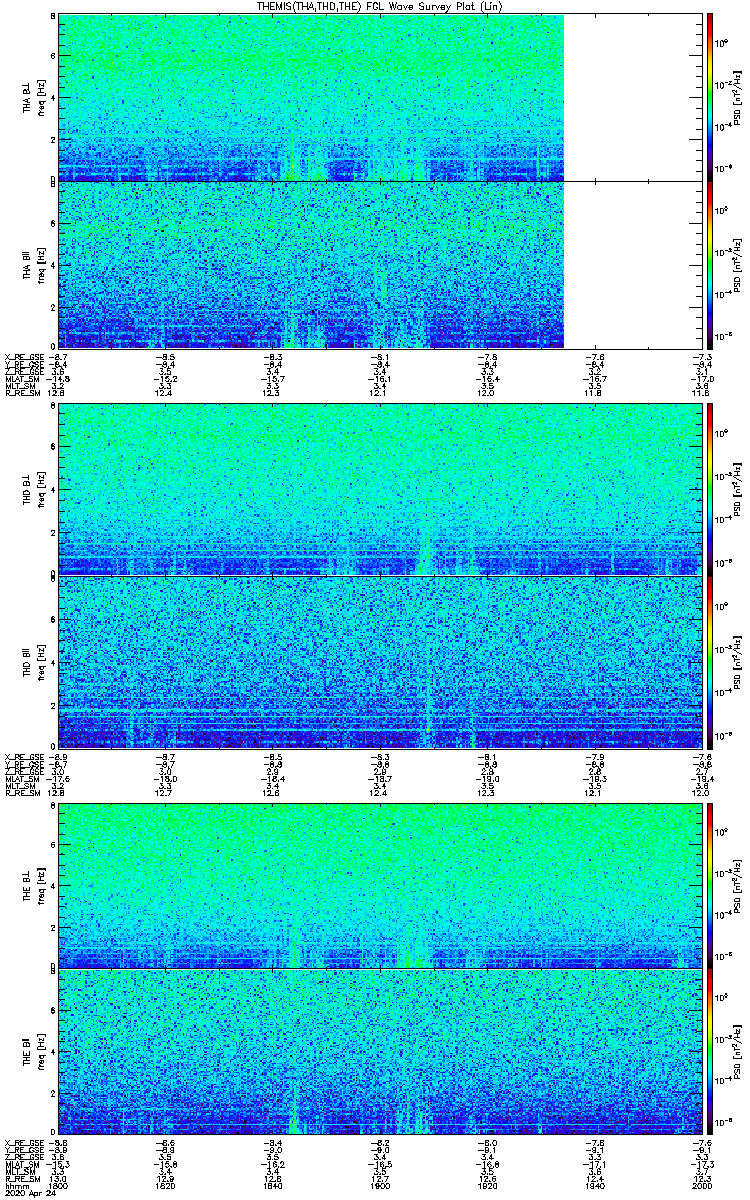Click the THD B-perpendicular spectrogram panel
This screenshot has width=750, height=1200.
click(x=380, y=490)
